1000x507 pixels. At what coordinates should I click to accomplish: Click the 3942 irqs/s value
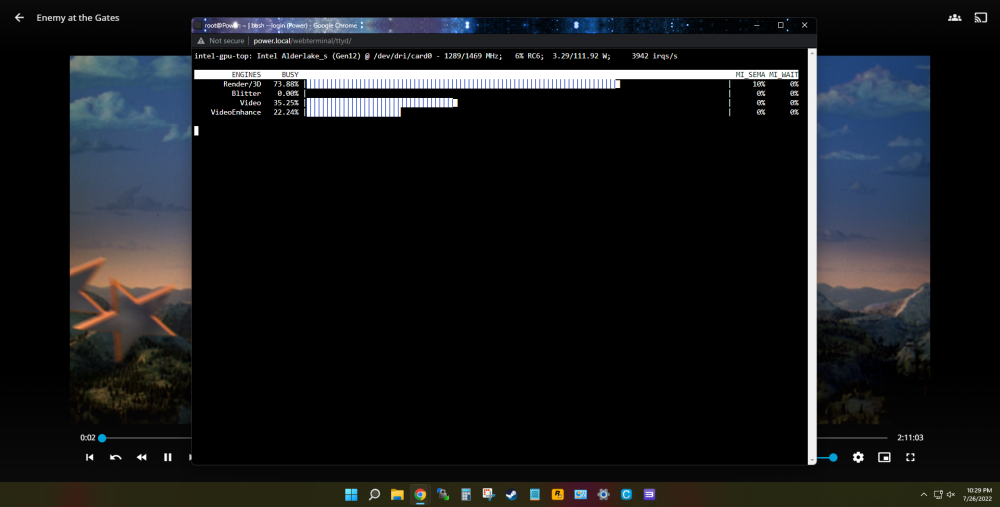pos(654,56)
